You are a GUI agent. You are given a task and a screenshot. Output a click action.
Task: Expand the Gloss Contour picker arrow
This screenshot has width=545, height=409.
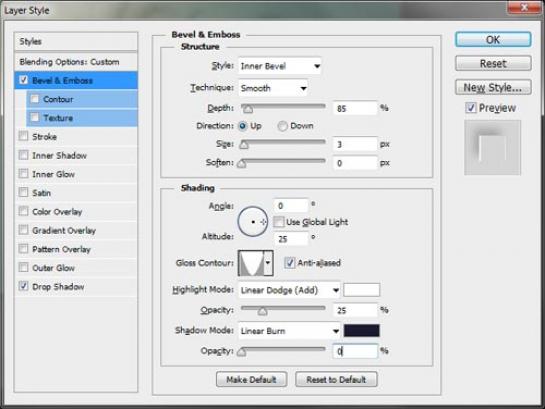268,263
